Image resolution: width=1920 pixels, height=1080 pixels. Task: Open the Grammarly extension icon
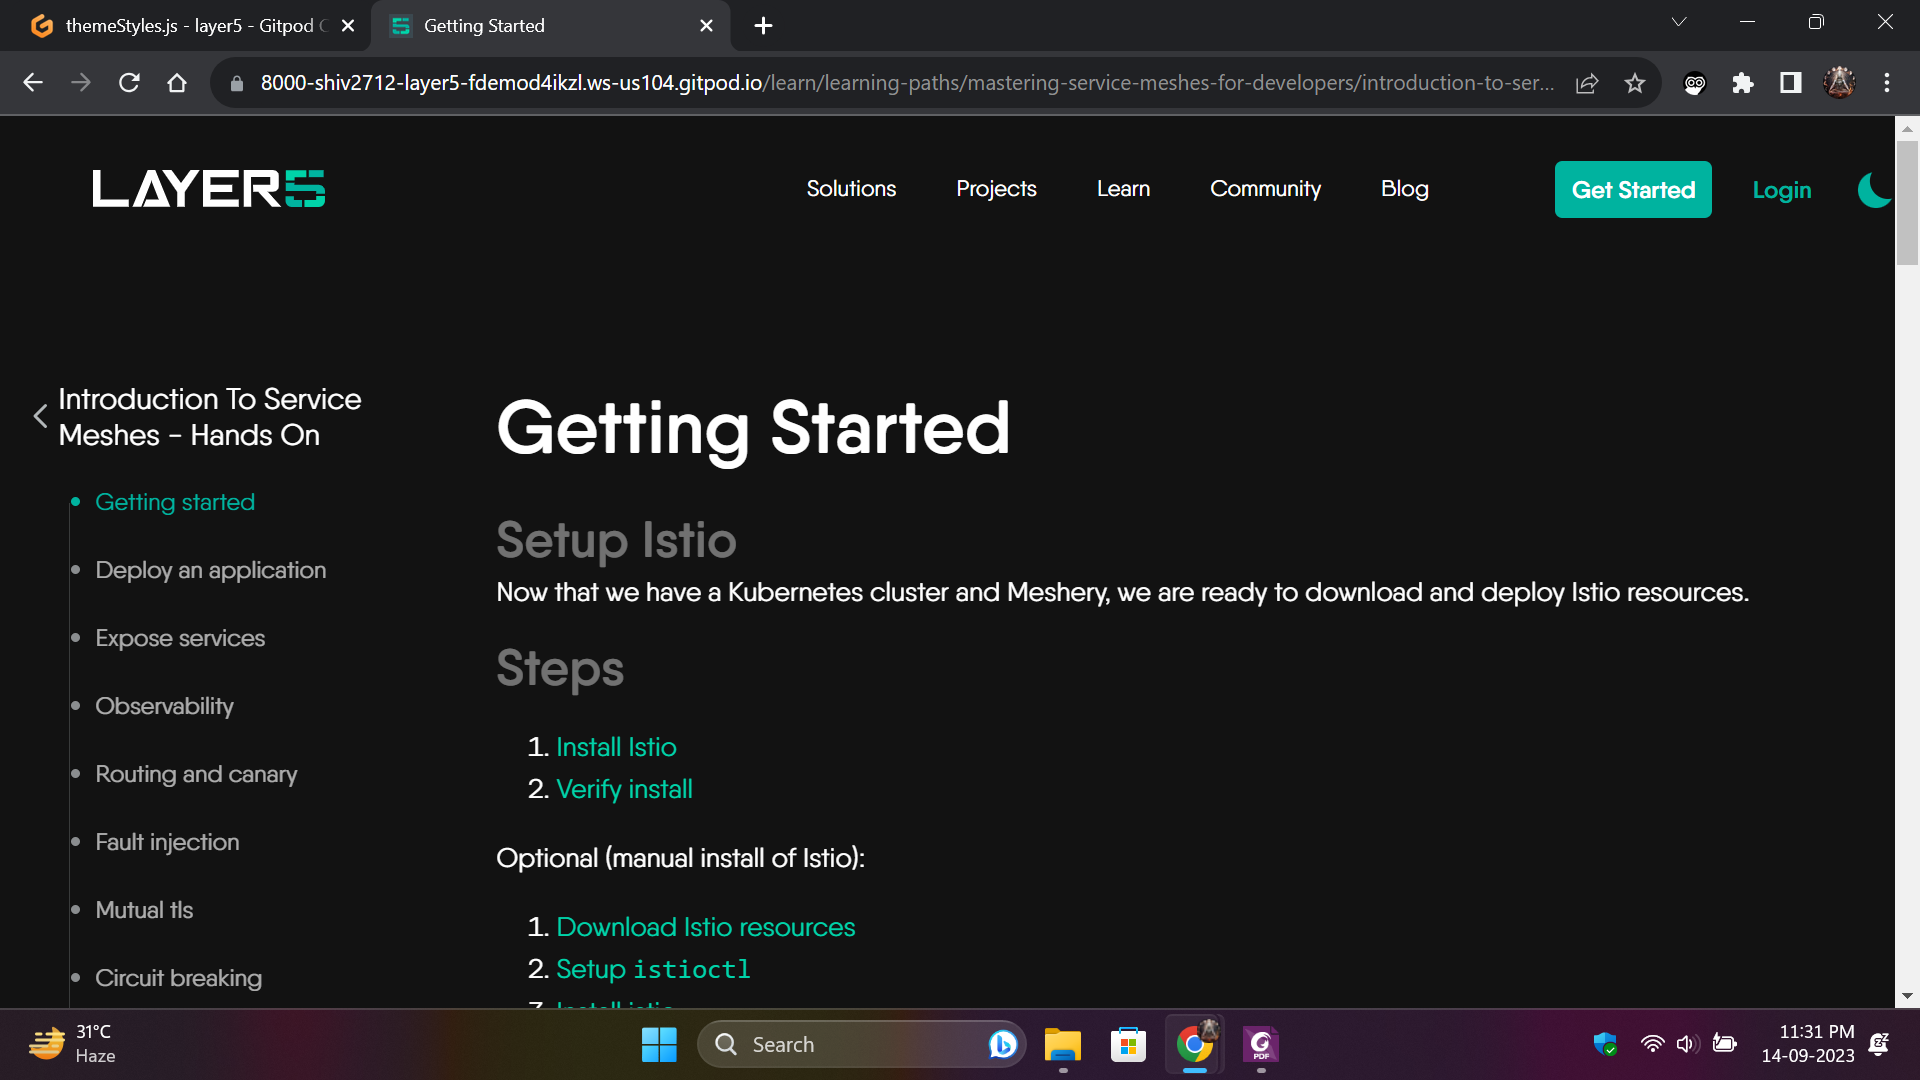(x=1695, y=84)
